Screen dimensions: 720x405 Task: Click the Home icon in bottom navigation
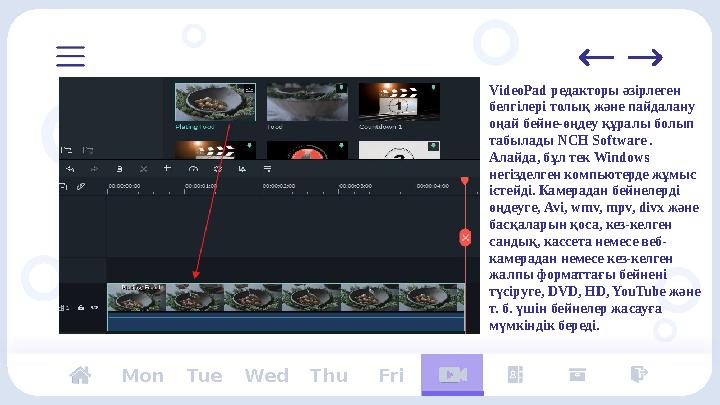[x=80, y=375]
